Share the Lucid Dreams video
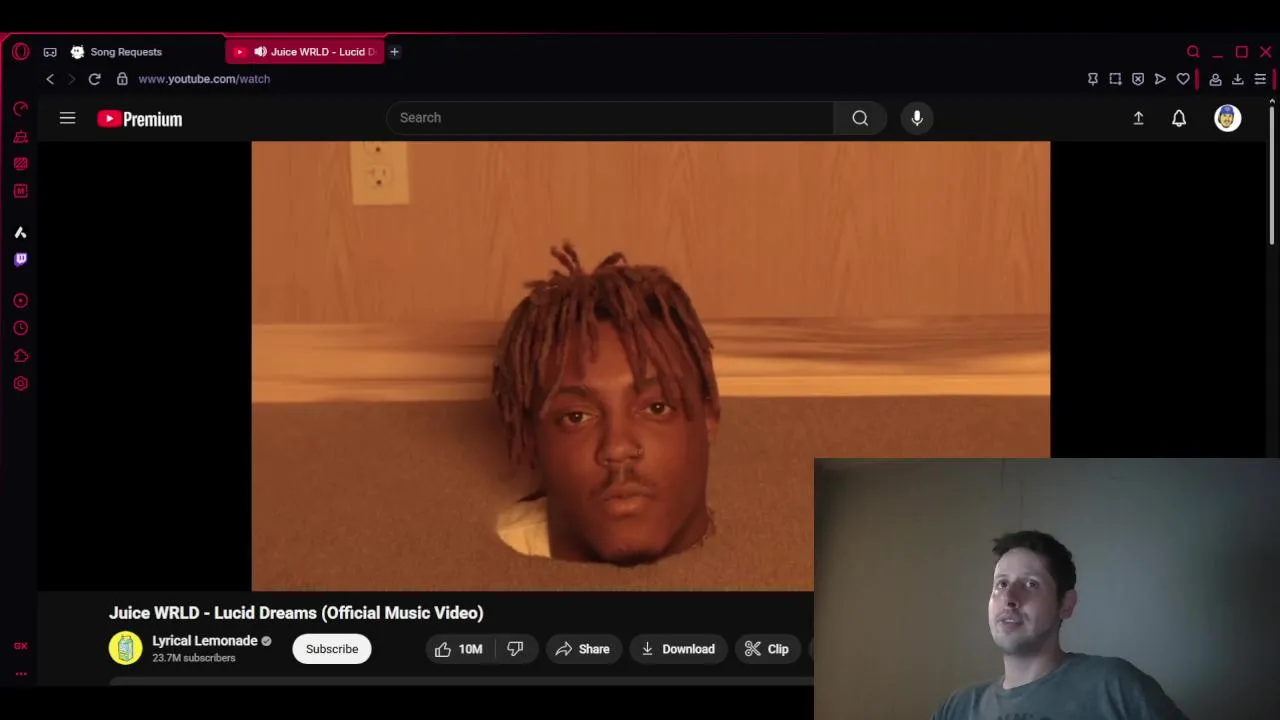 point(583,649)
